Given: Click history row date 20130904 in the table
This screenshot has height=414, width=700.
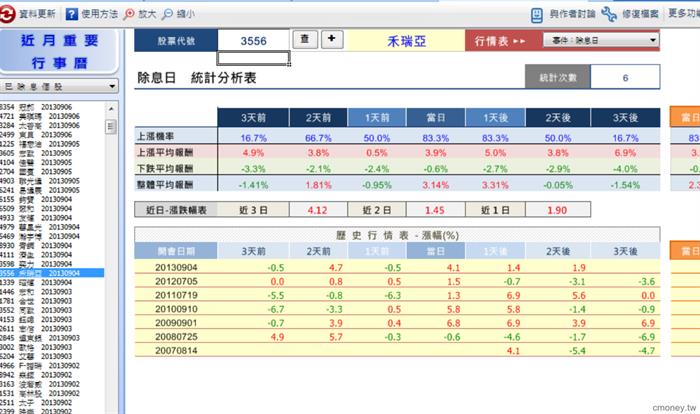Looking at the screenshot, I should coord(176,268).
